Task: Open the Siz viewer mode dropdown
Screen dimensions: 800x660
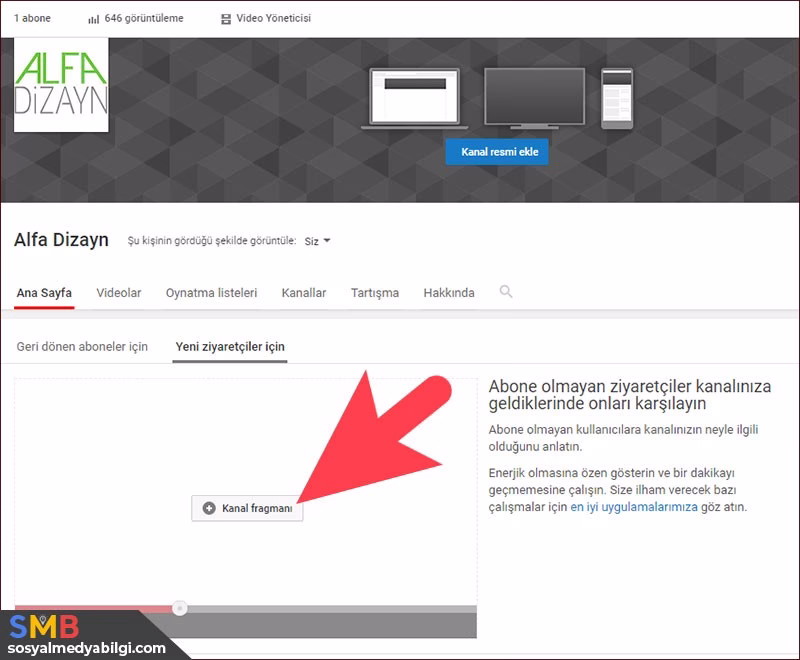Action: [x=317, y=240]
